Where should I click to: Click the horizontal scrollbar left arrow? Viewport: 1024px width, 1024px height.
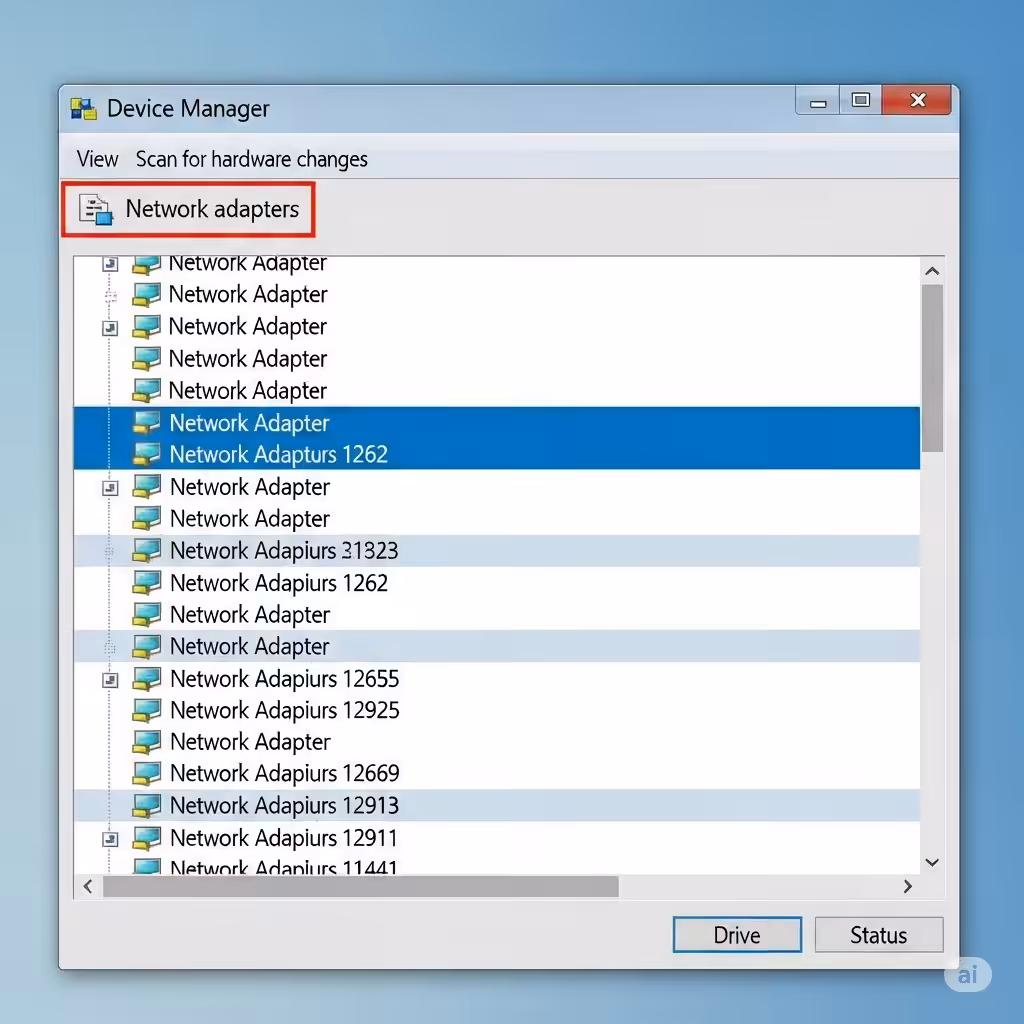88,886
